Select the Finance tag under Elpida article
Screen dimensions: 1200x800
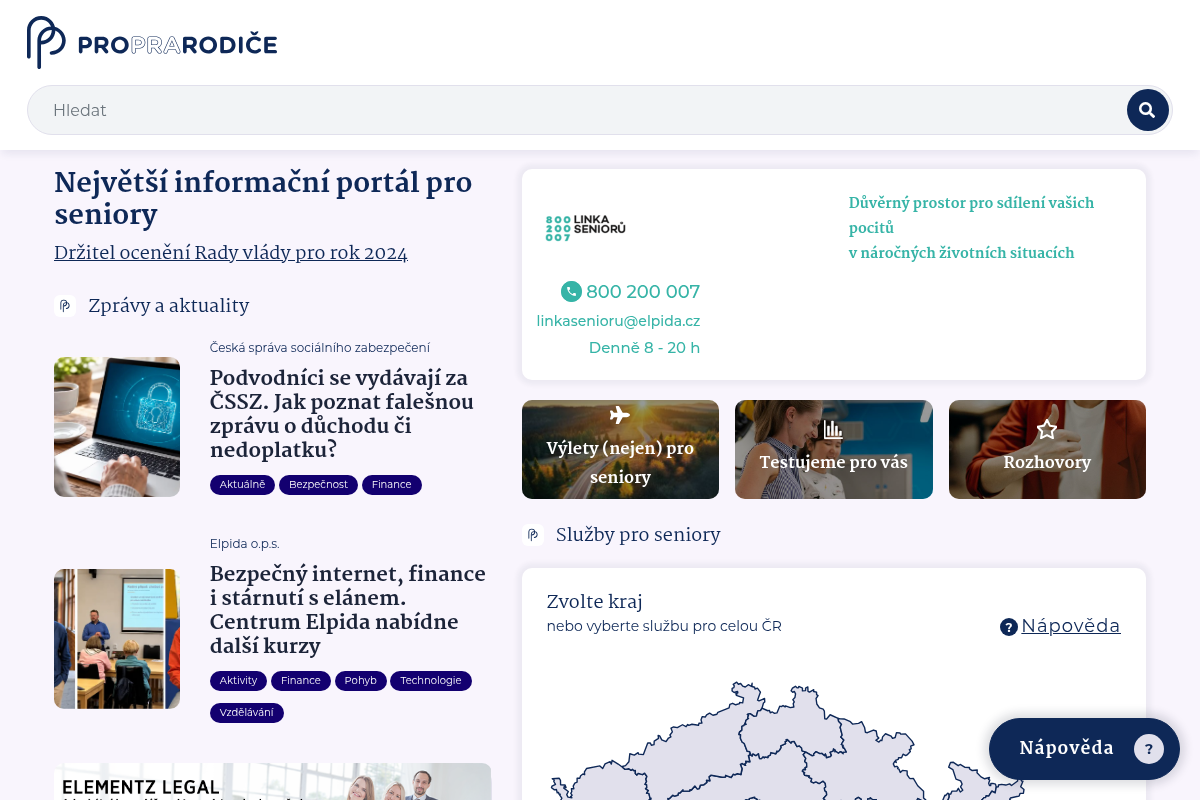tap(301, 681)
